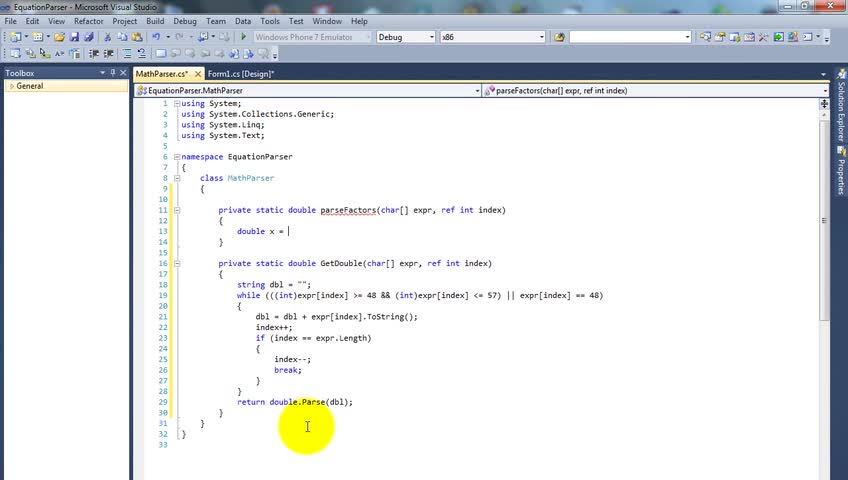Click the editor vertical scrollbar thumb
The image size is (848, 480).
824,221
